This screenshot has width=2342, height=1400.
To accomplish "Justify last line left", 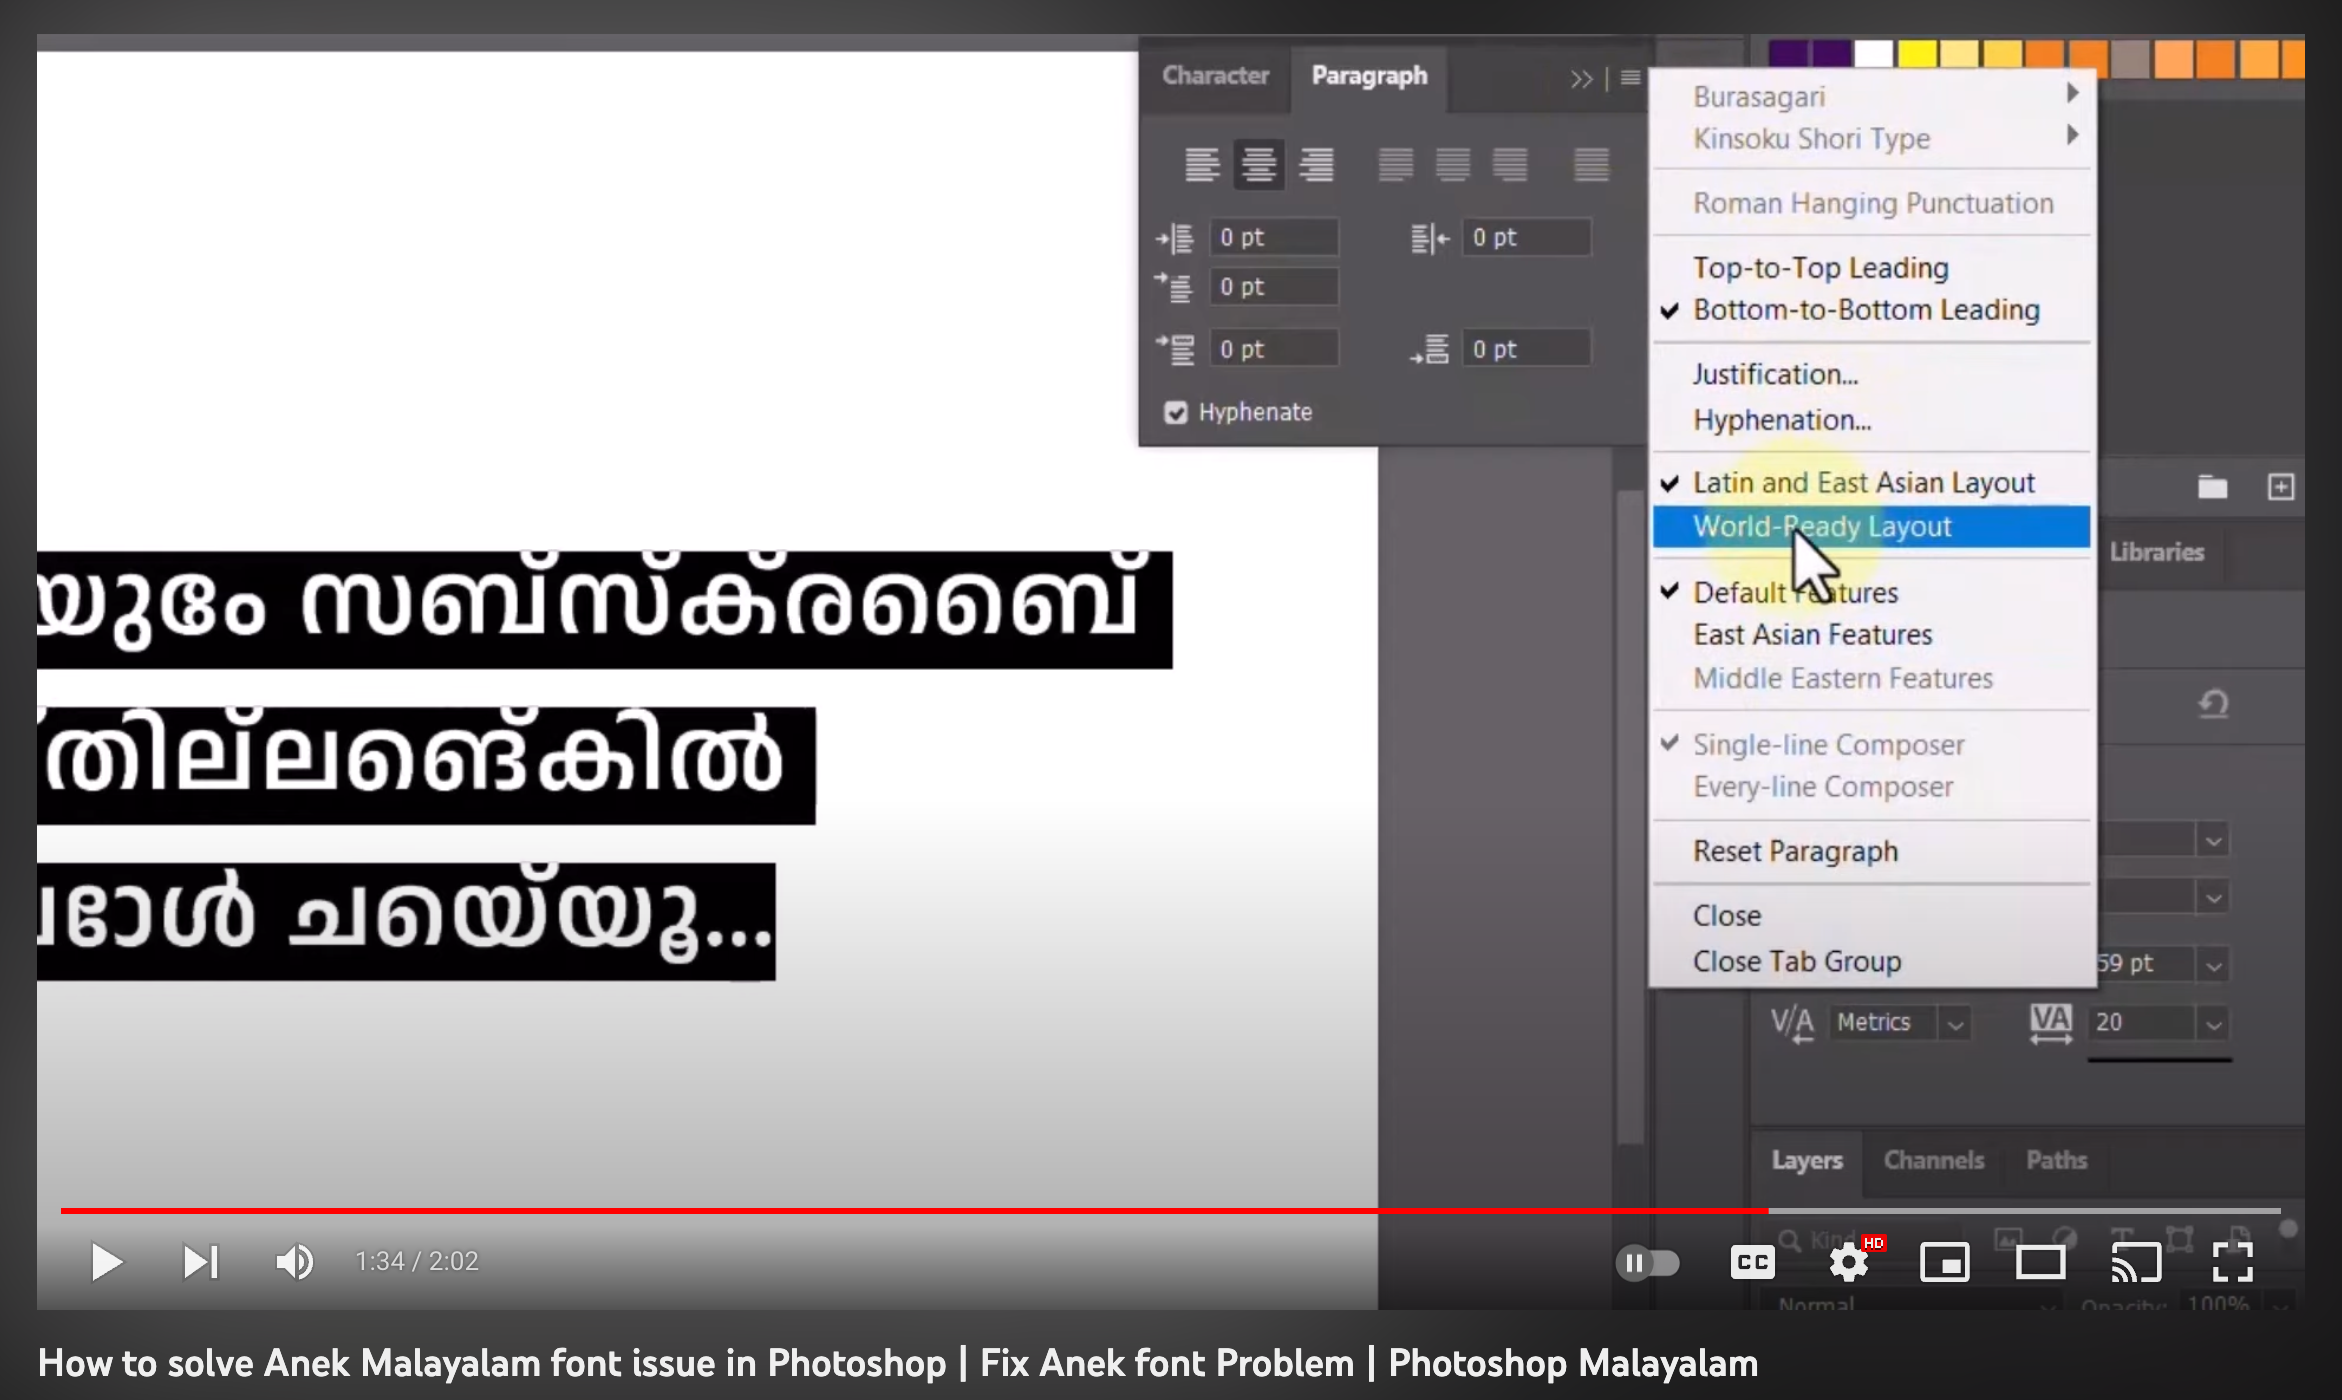I will 1395,164.
